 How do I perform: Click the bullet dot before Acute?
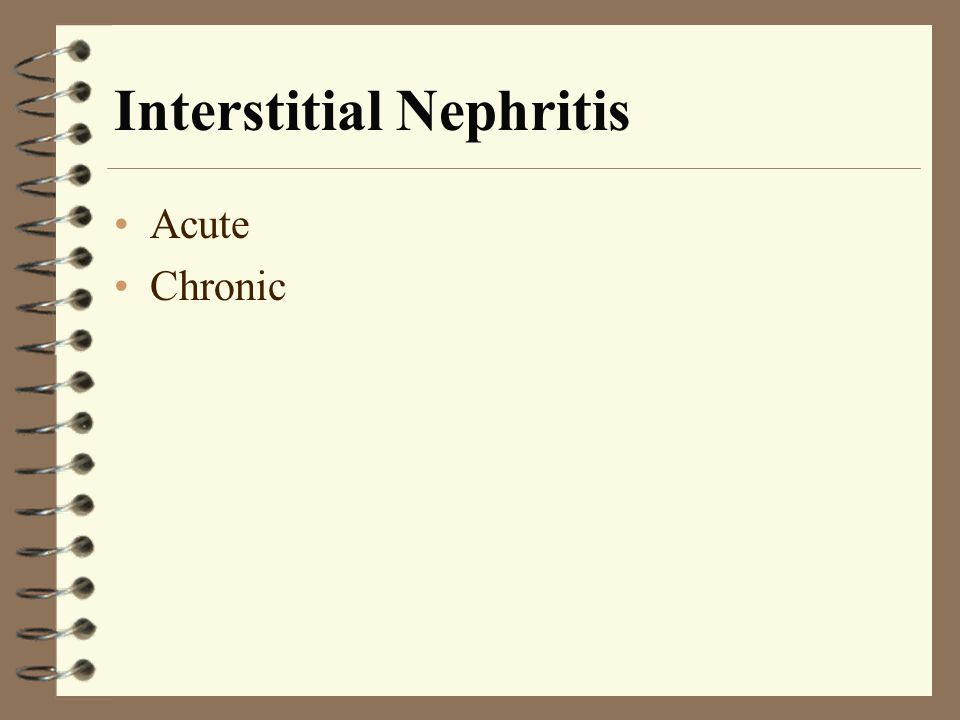pos(121,224)
